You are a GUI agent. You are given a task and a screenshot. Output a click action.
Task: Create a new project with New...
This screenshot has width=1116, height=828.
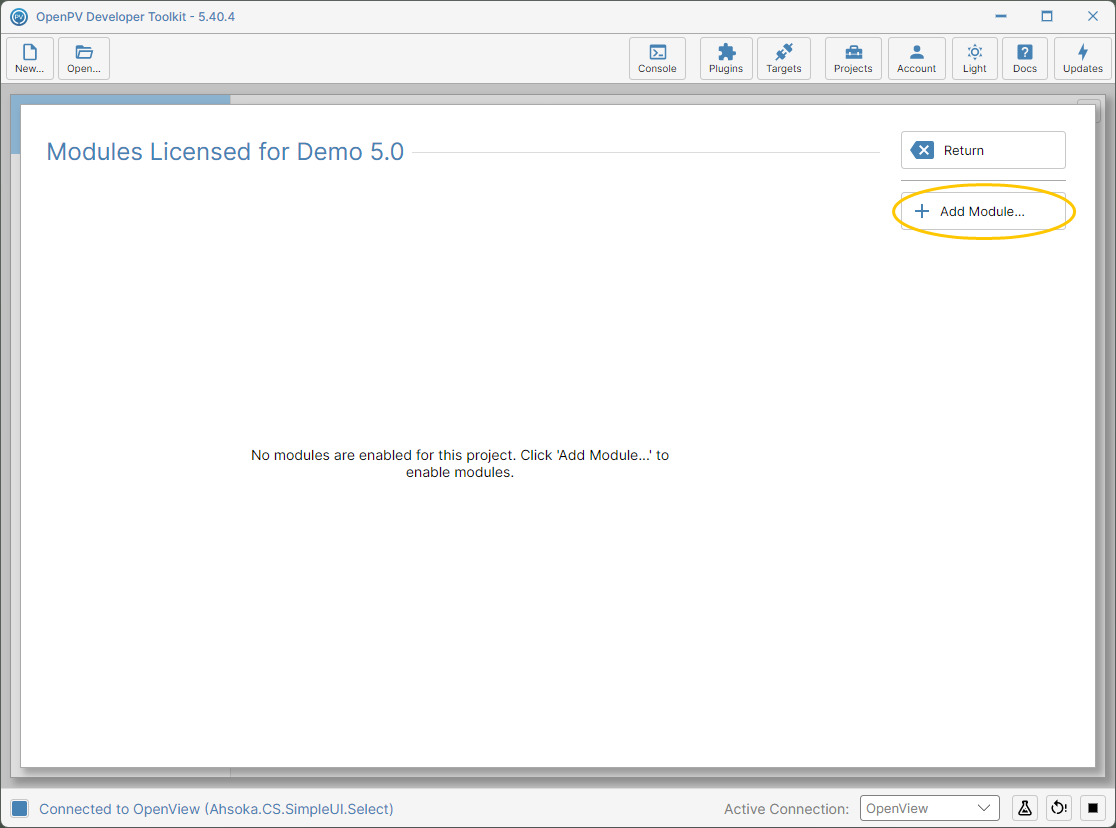coord(30,58)
